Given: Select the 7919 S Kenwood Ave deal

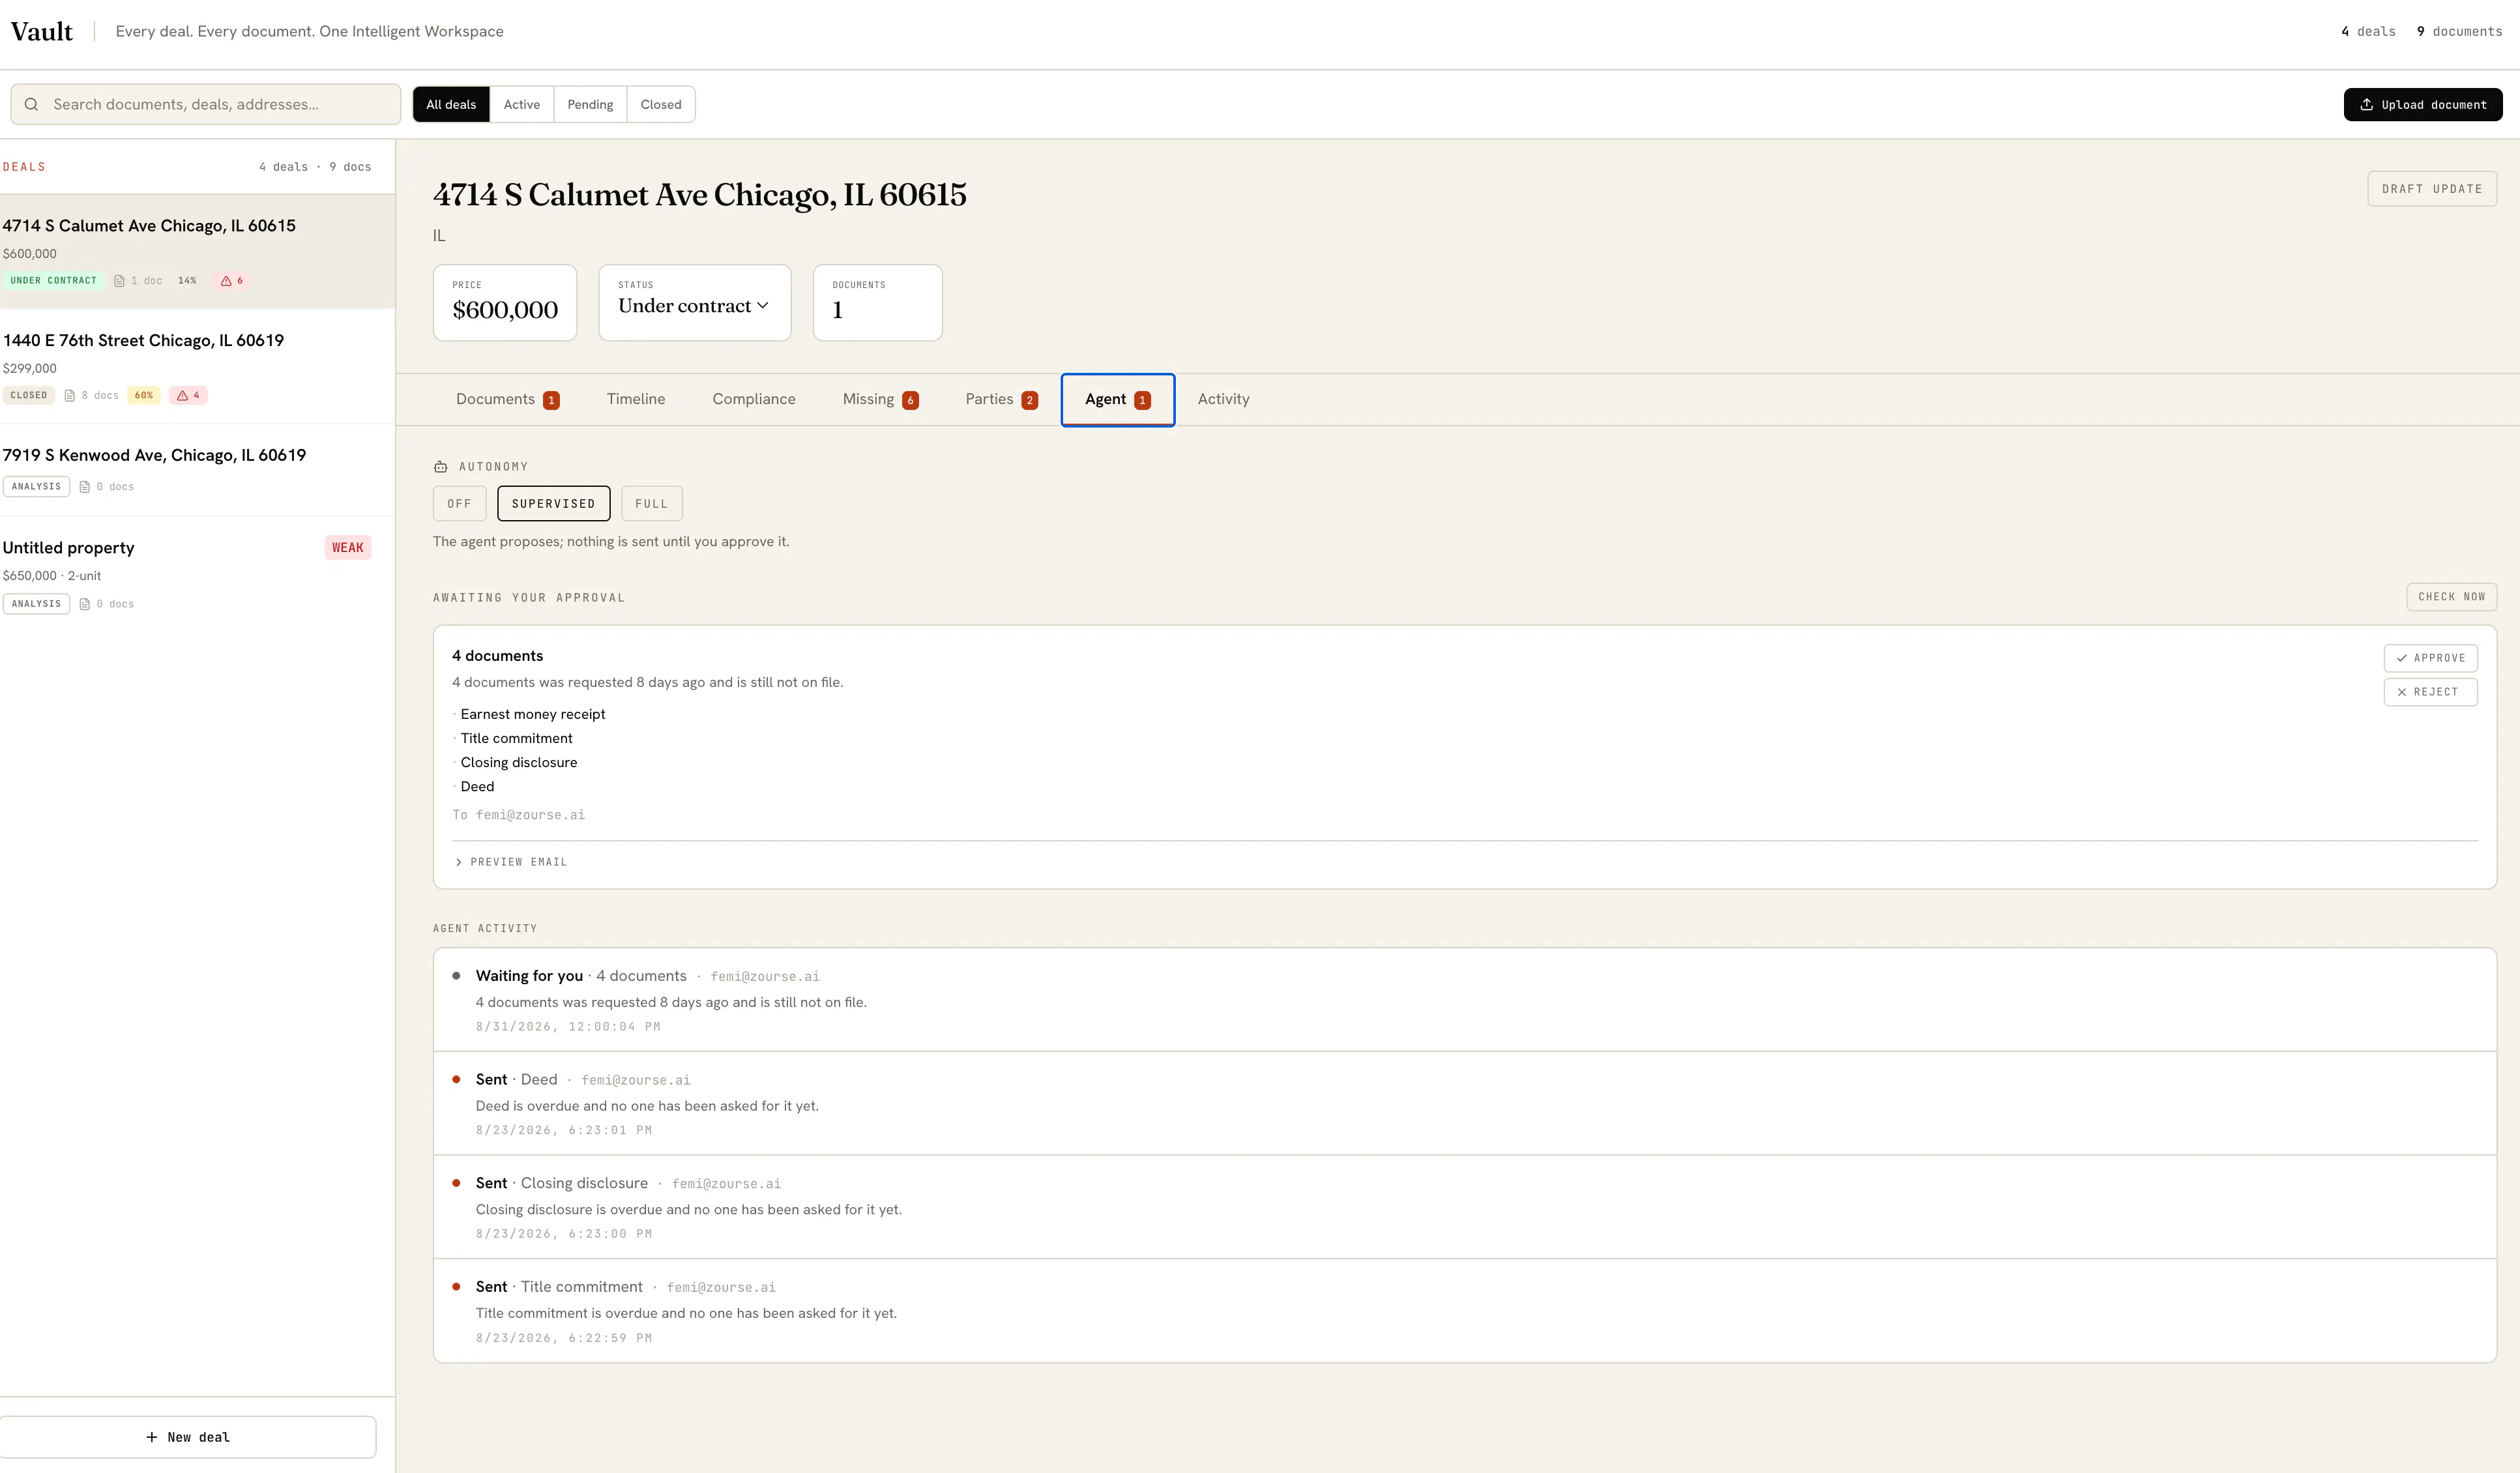Looking at the screenshot, I should 197,470.
